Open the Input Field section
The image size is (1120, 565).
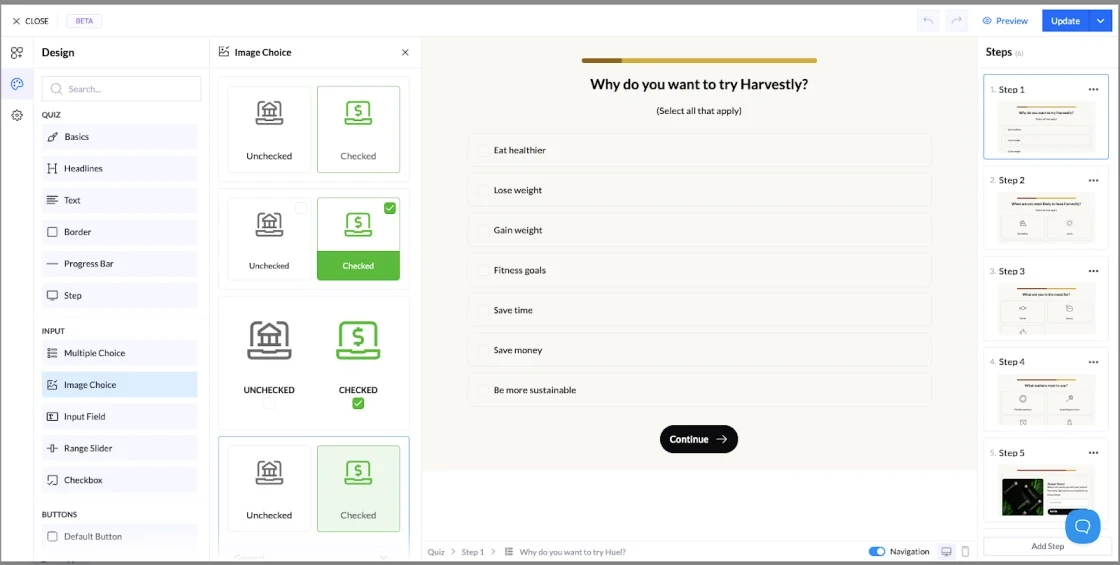coord(119,416)
